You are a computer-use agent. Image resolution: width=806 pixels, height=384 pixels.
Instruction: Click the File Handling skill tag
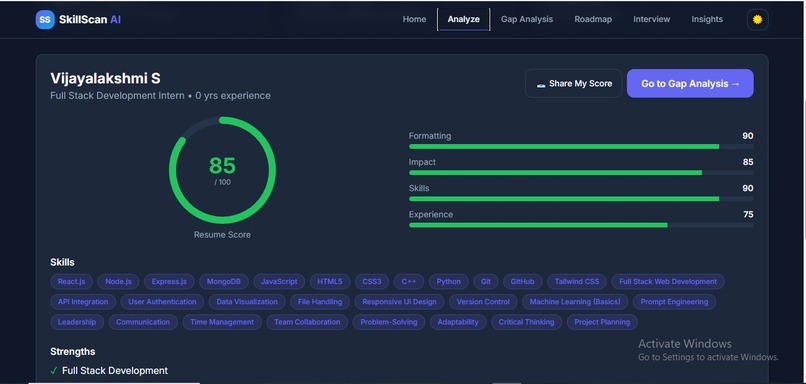click(320, 302)
